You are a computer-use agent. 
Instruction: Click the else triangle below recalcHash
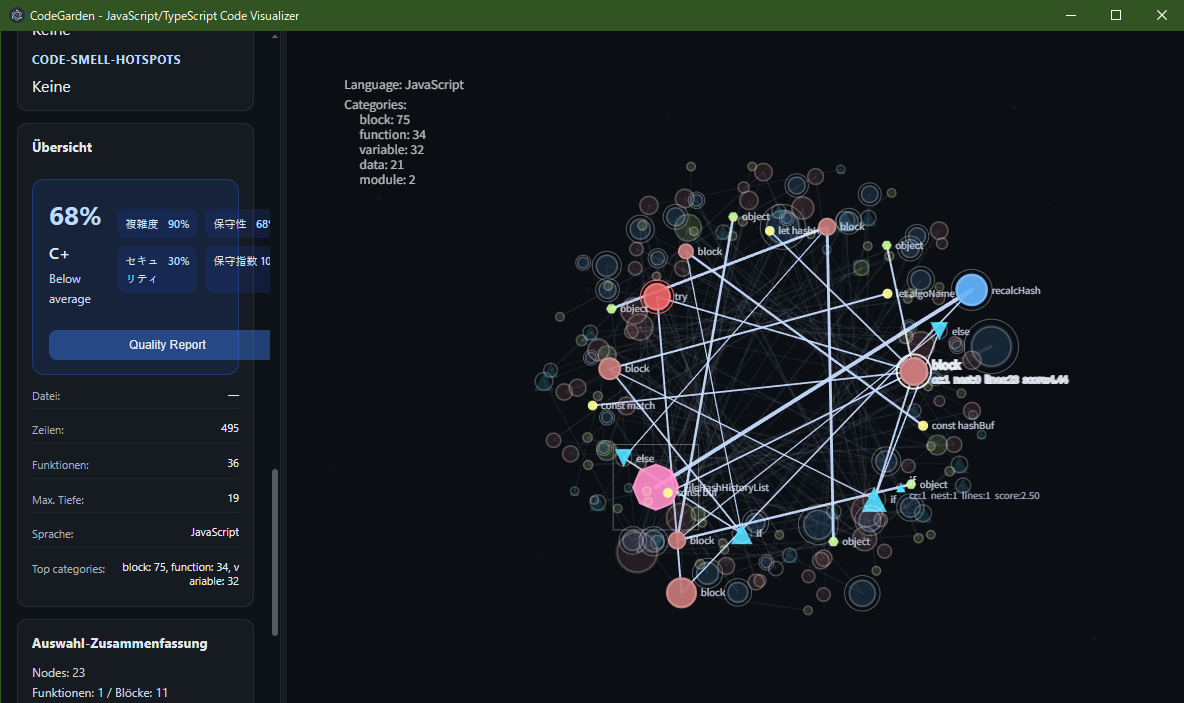(x=939, y=329)
